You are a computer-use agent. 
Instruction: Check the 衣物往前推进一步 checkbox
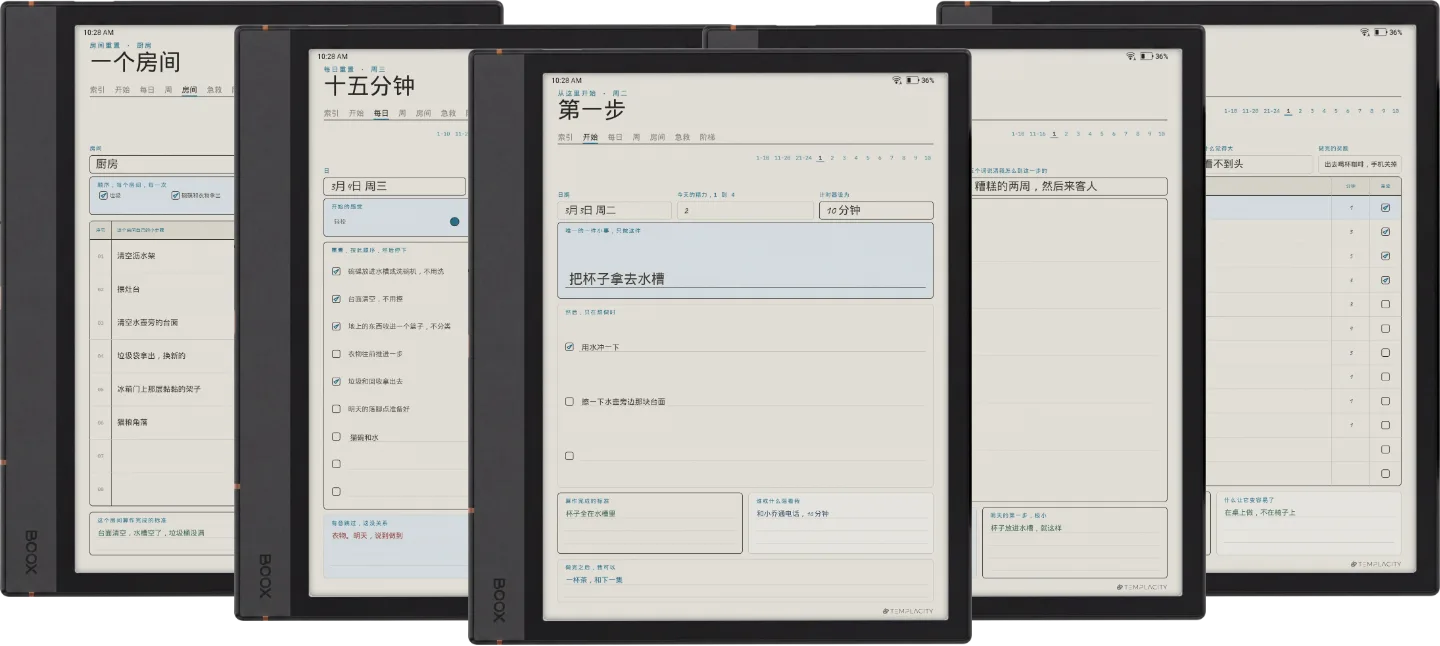(336, 354)
